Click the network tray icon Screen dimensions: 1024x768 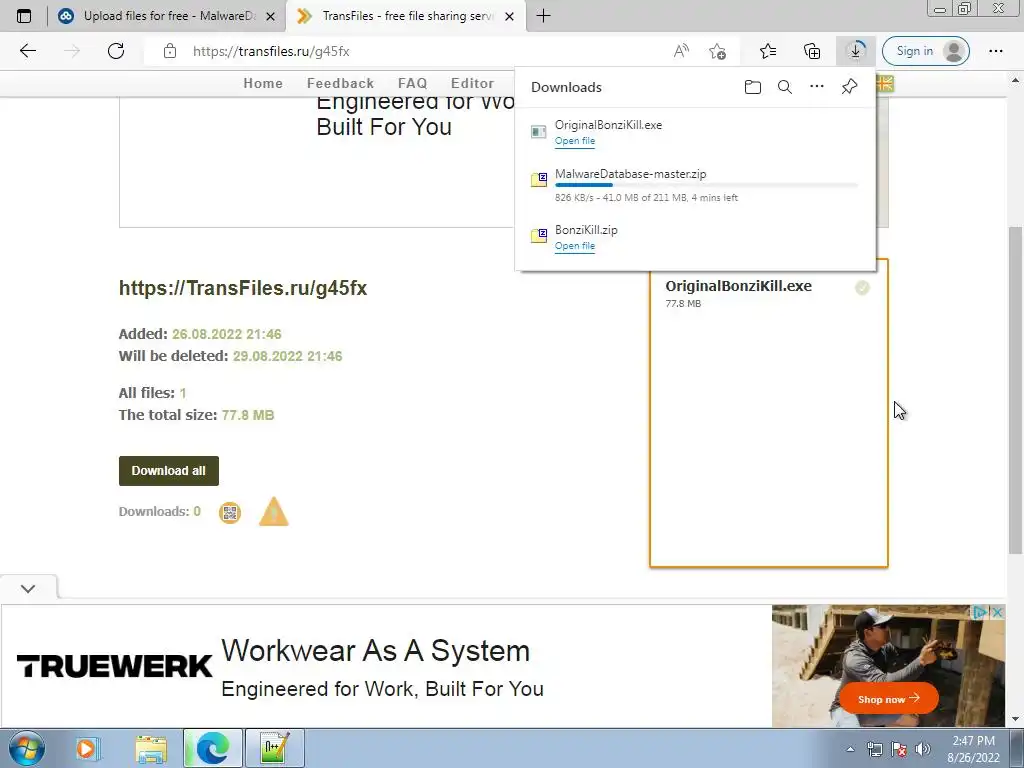[875, 749]
